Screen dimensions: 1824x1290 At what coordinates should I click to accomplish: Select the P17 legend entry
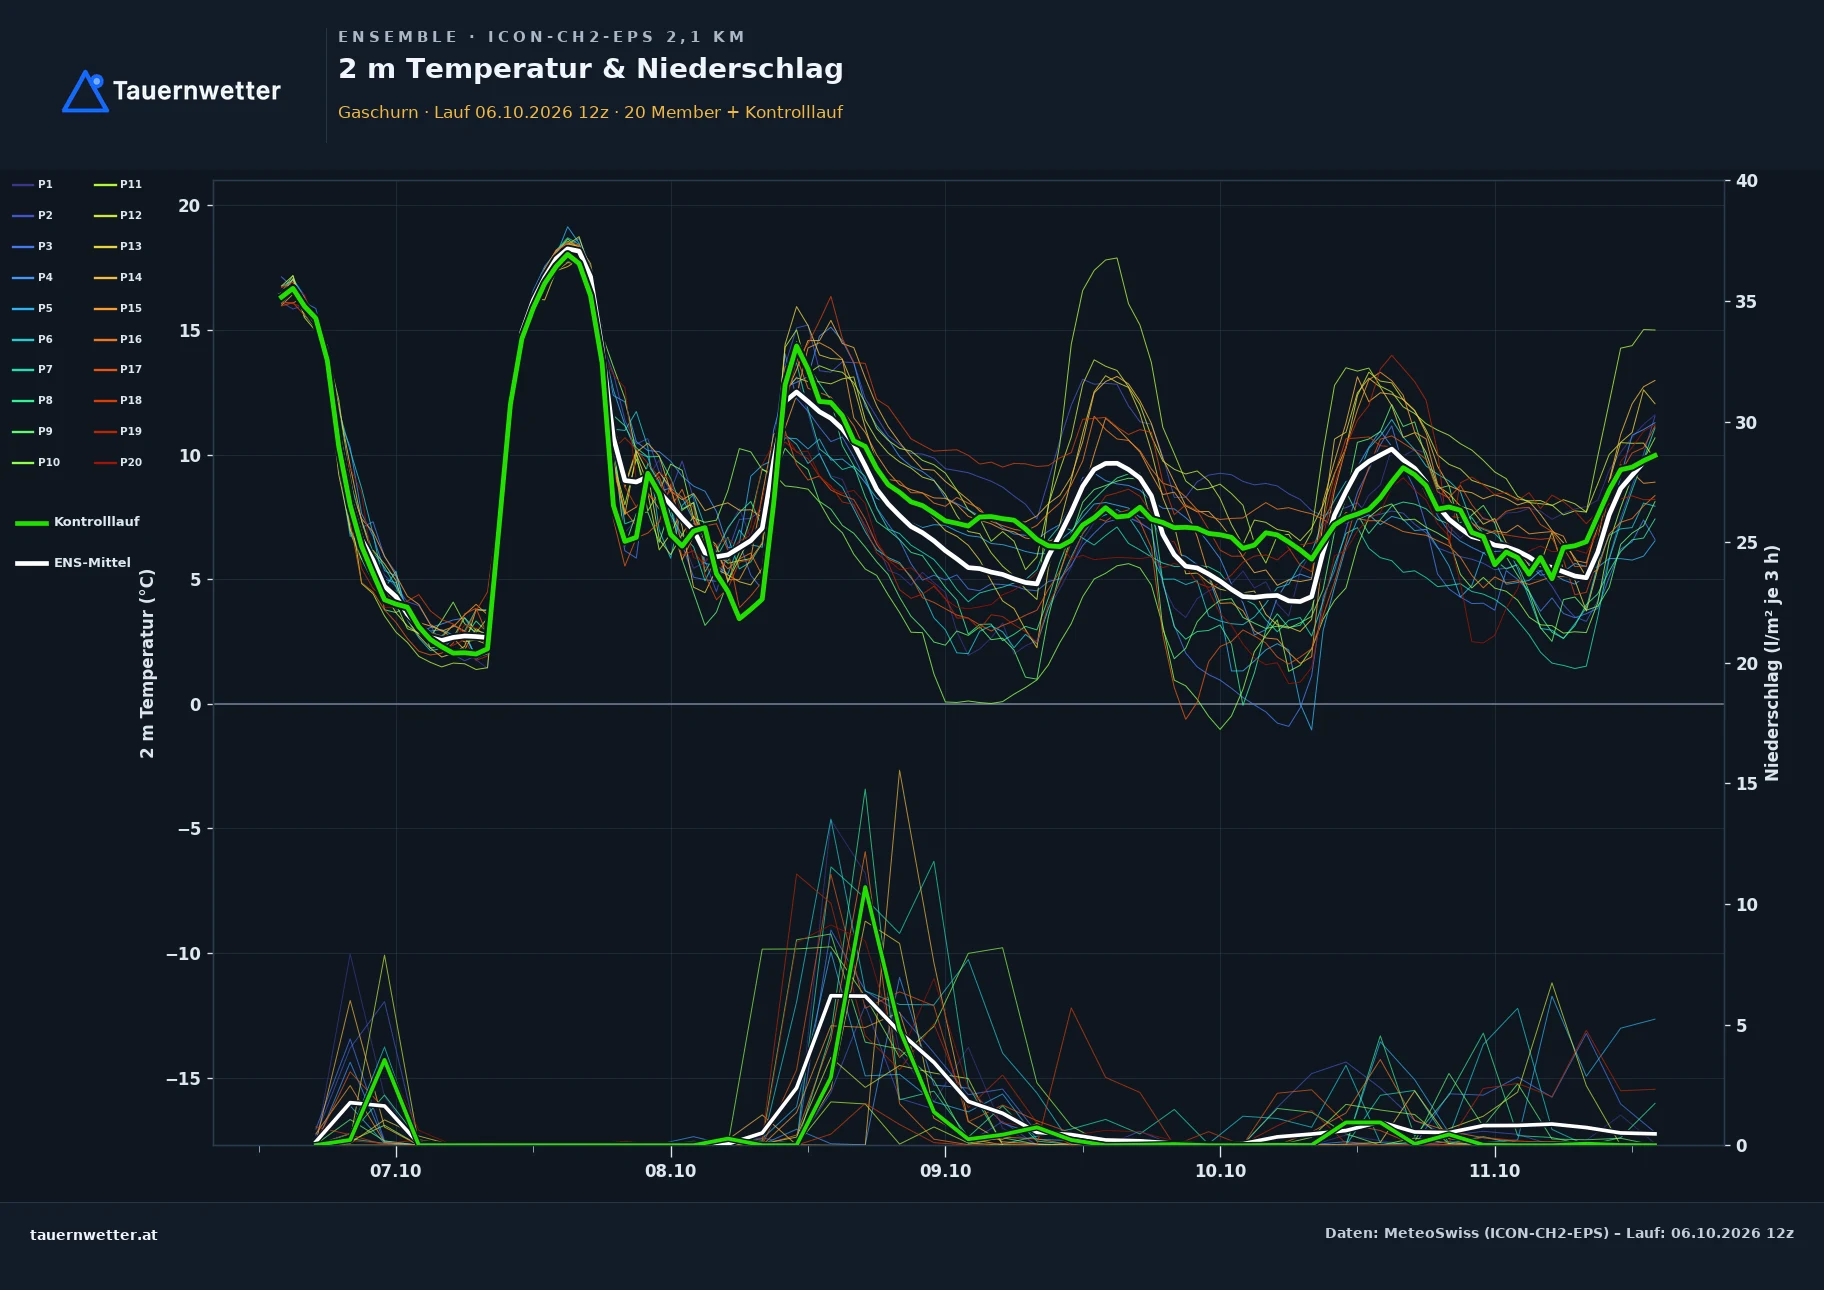[x=118, y=369]
